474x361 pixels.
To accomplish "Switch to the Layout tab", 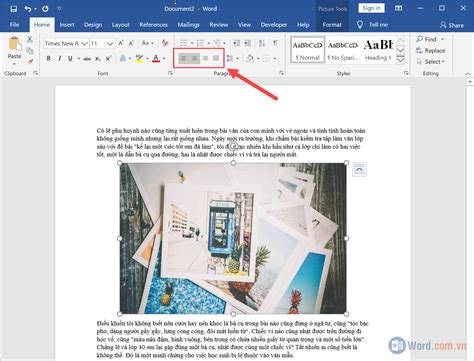I will click(120, 25).
